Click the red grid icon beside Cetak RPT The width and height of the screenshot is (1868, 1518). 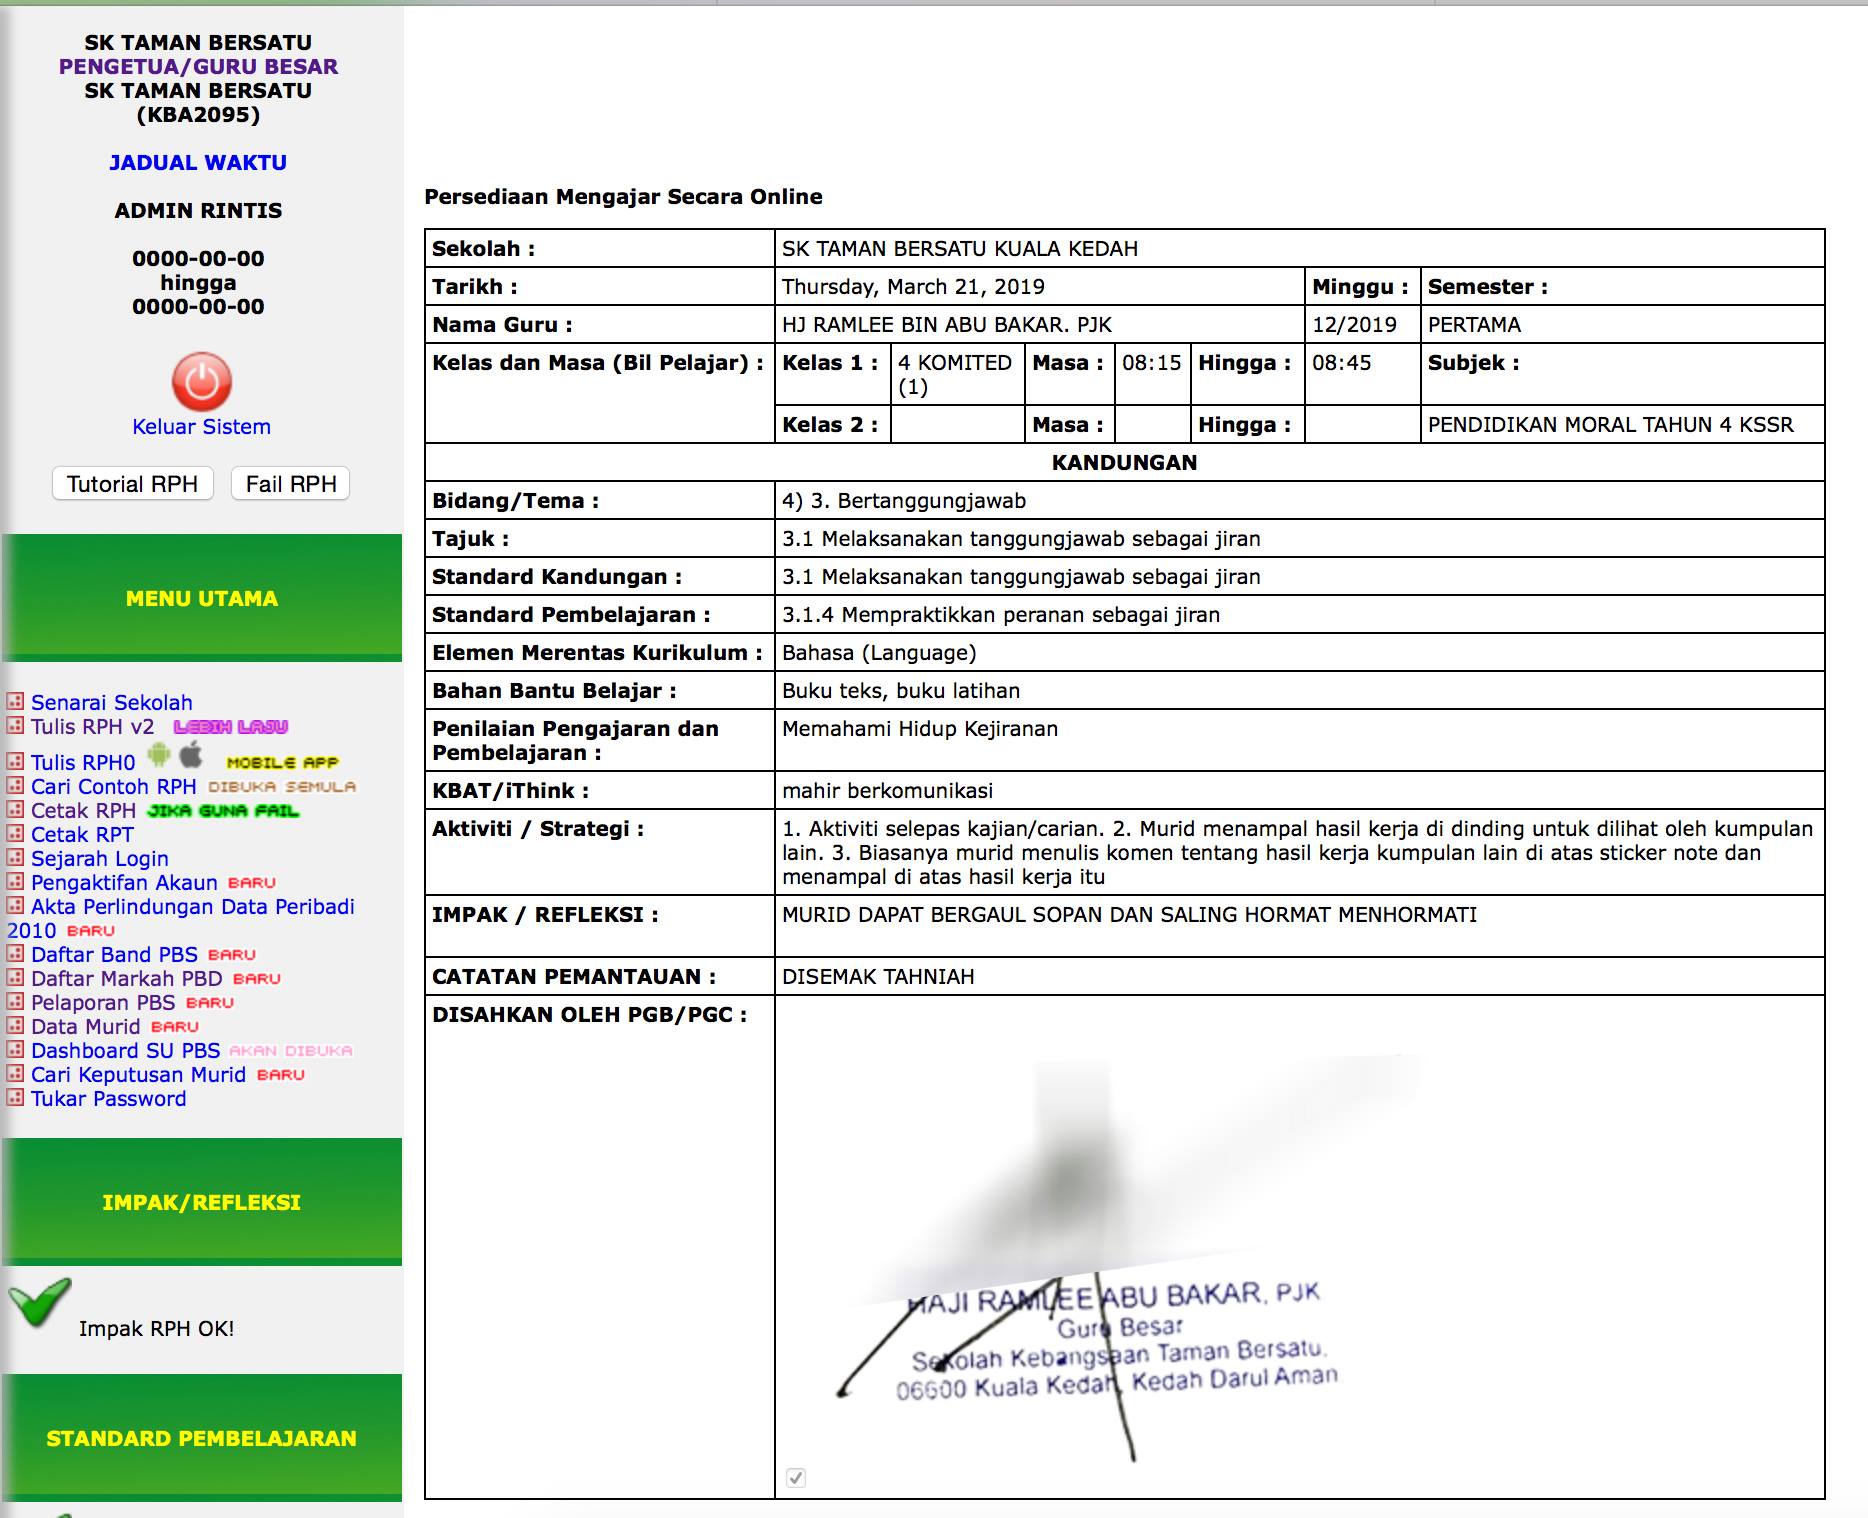click(x=15, y=833)
